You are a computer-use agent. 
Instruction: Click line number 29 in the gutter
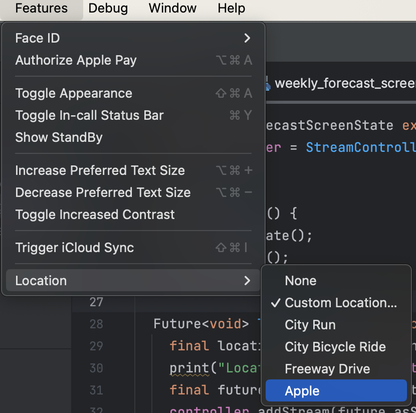click(x=96, y=346)
